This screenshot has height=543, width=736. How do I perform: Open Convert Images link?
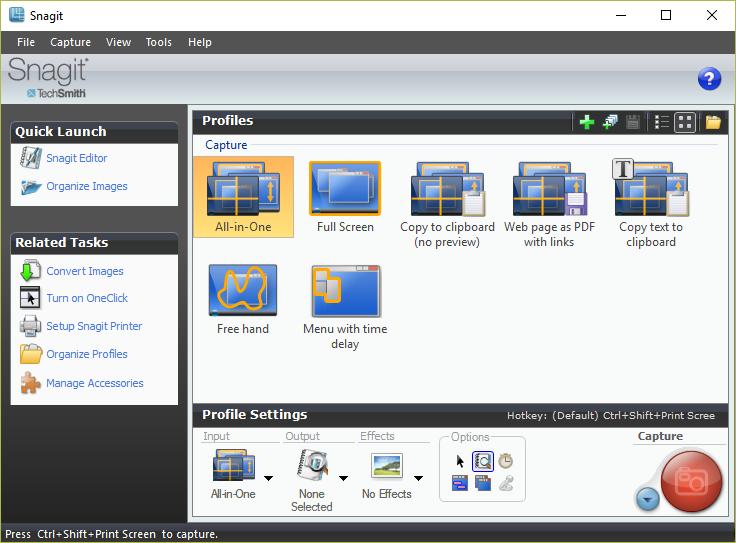tap(84, 271)
